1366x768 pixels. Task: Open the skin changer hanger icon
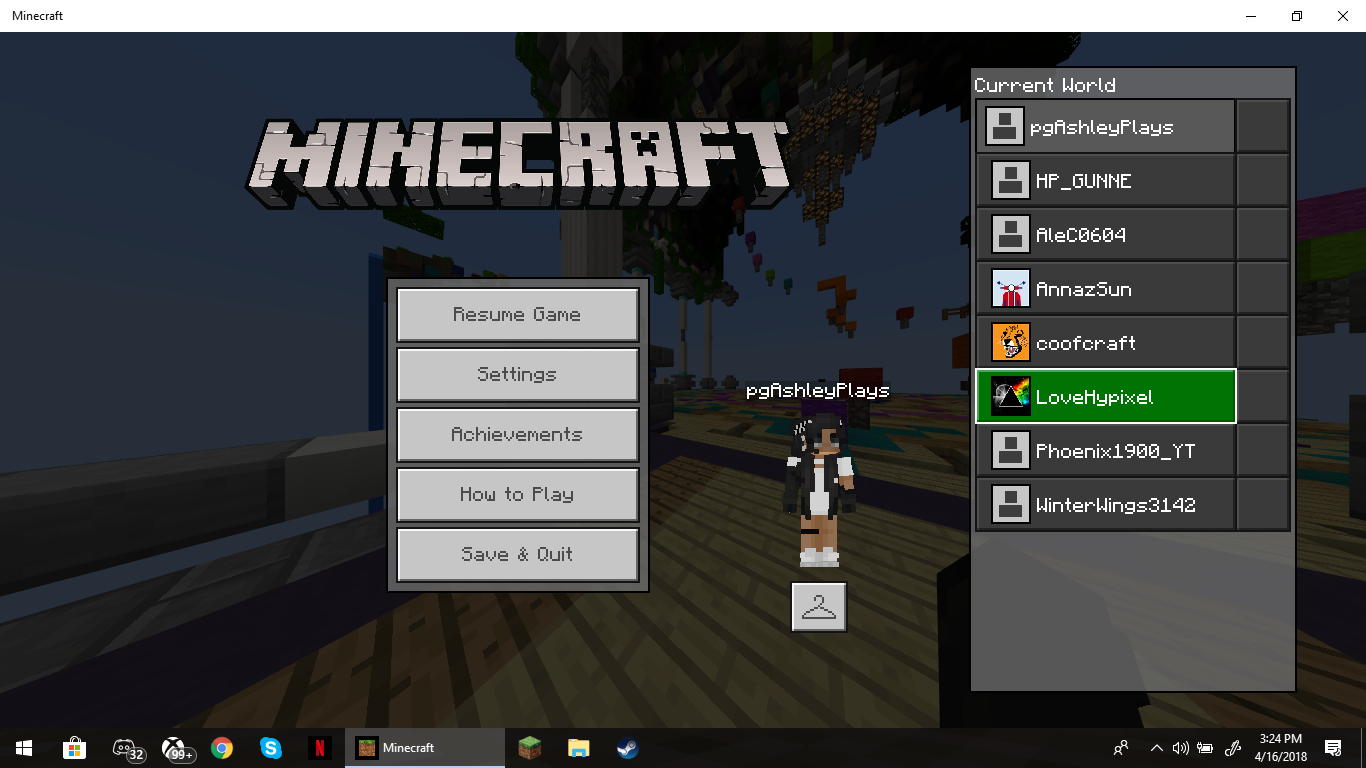click(819, 607)
